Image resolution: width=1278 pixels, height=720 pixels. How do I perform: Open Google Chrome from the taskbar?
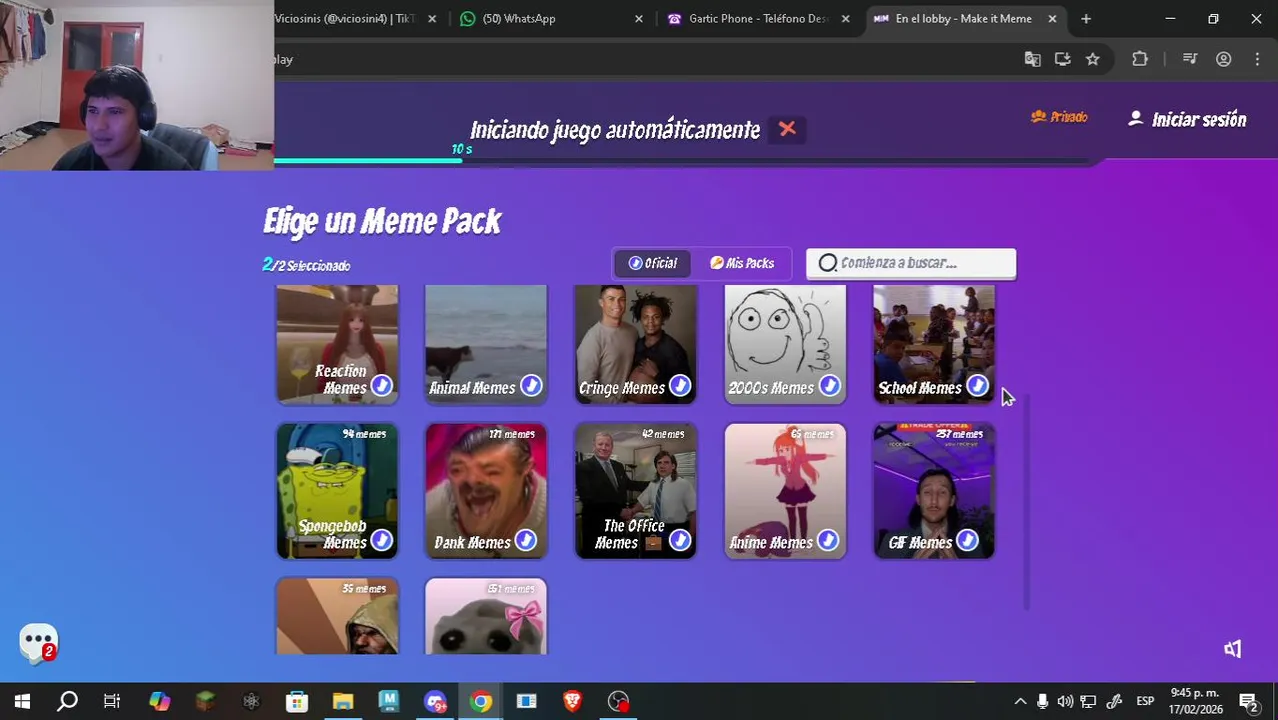pyautogui.click(x=481, y=701)
